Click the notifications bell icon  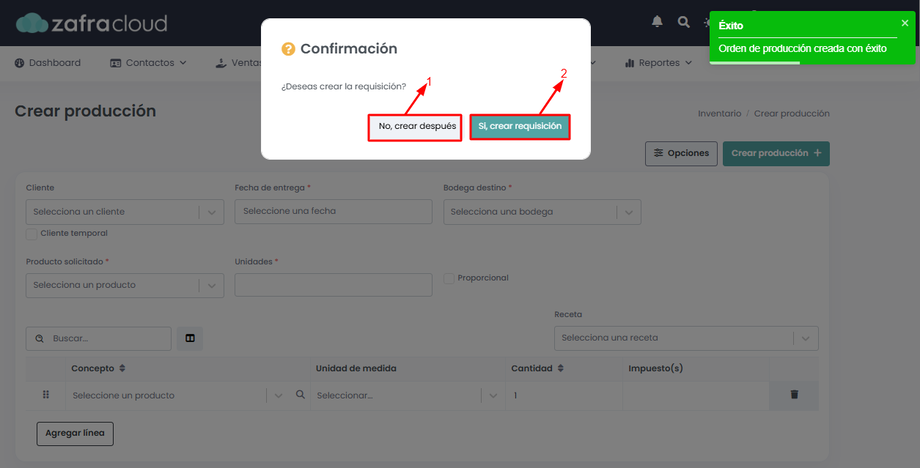(657, 21)
